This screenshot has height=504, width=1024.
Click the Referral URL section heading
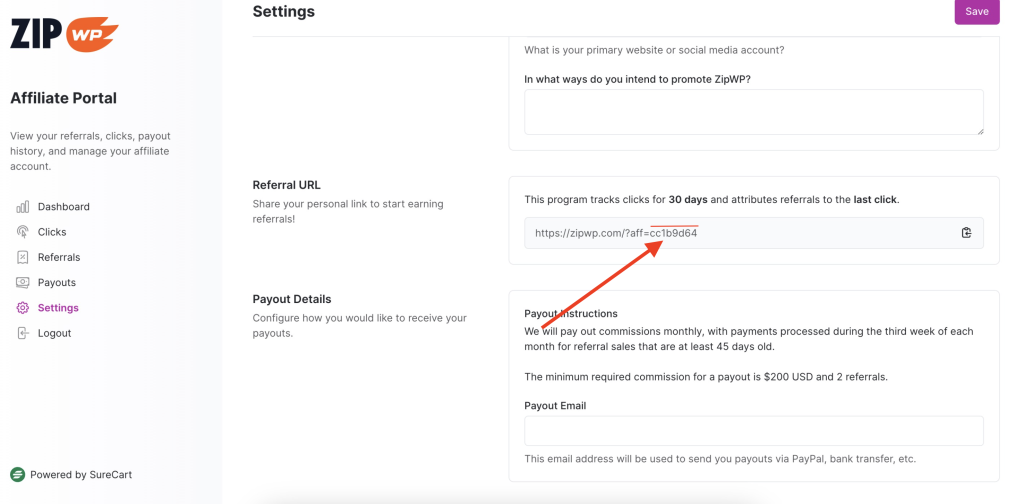(287, 185)
